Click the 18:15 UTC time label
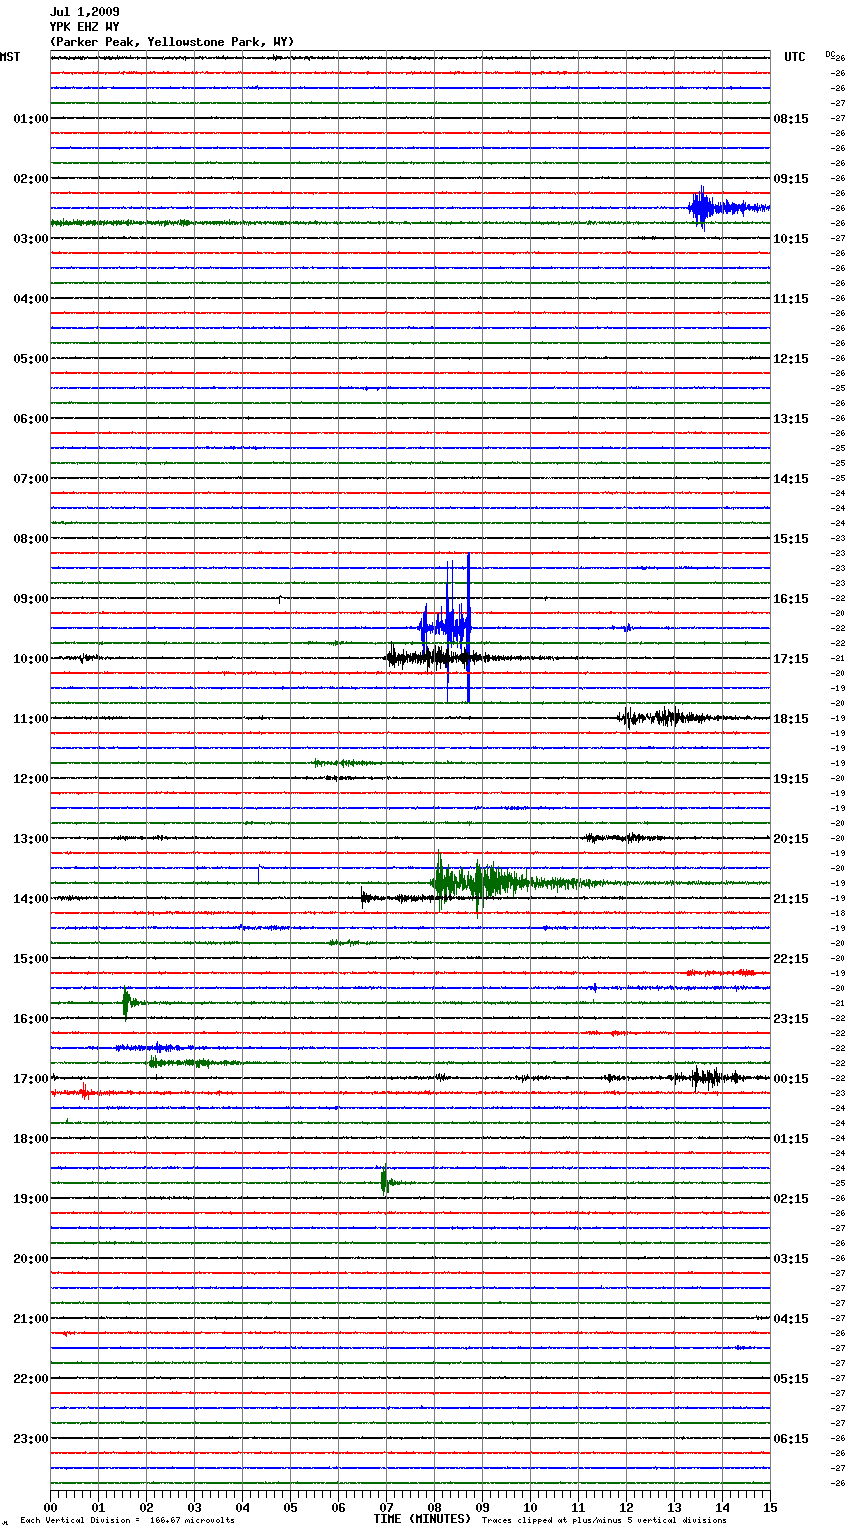The height and width of the screenshot is (1534, 850). [x=791, y=719]
